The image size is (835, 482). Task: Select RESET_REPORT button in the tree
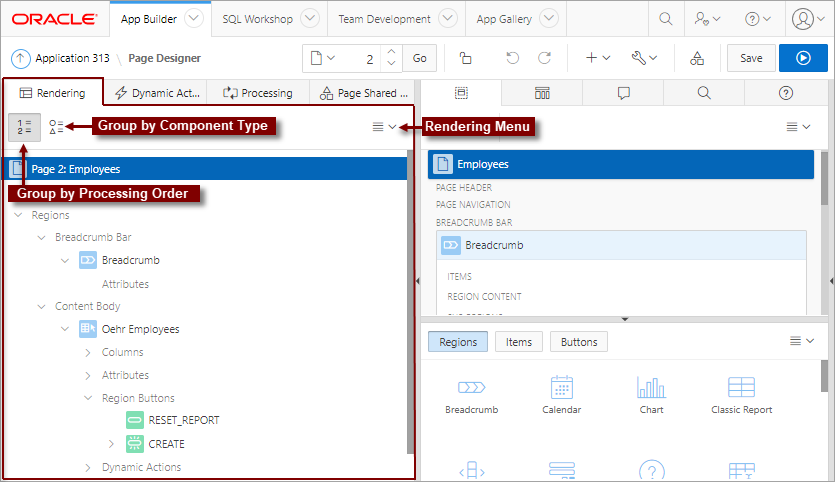point(184,421)
